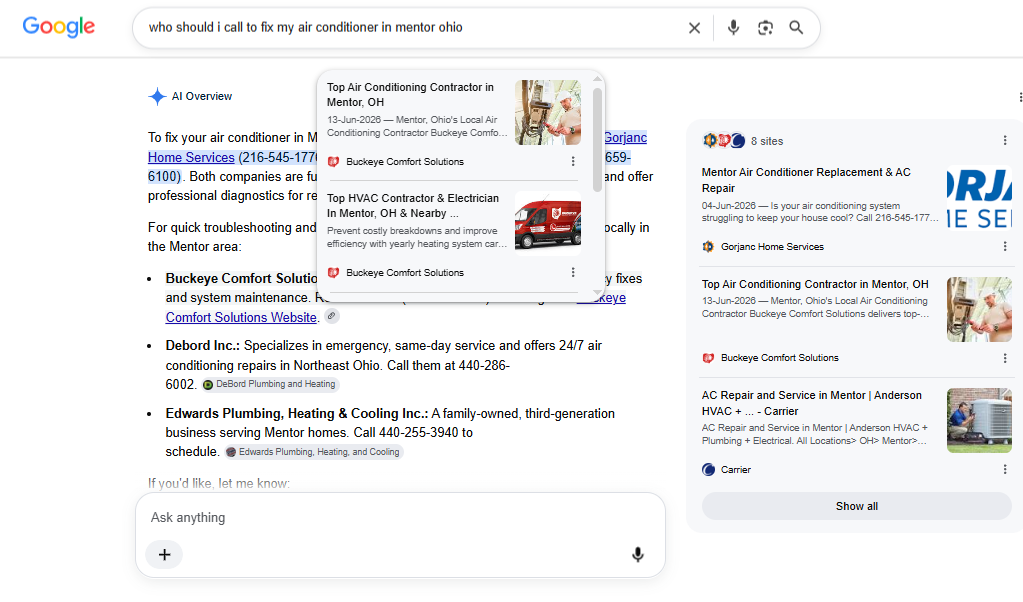Click Show all button

click(x=857, y=506)
